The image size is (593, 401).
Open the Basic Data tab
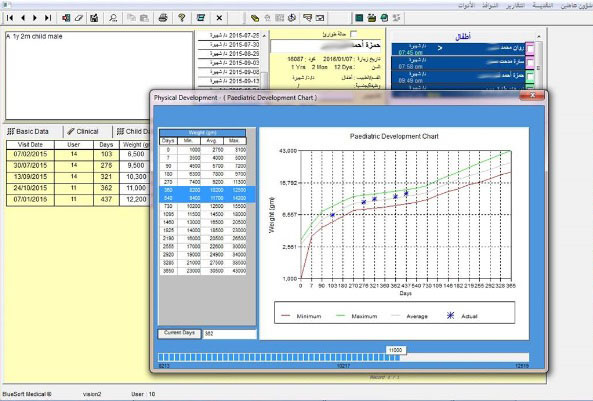(x=28, y=132)
